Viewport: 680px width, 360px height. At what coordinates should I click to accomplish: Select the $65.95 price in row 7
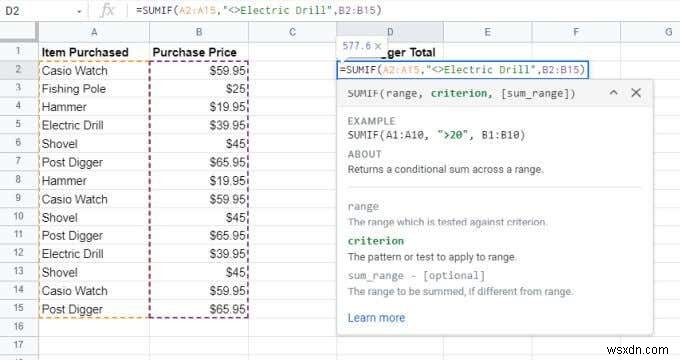[x=199, y=162]
